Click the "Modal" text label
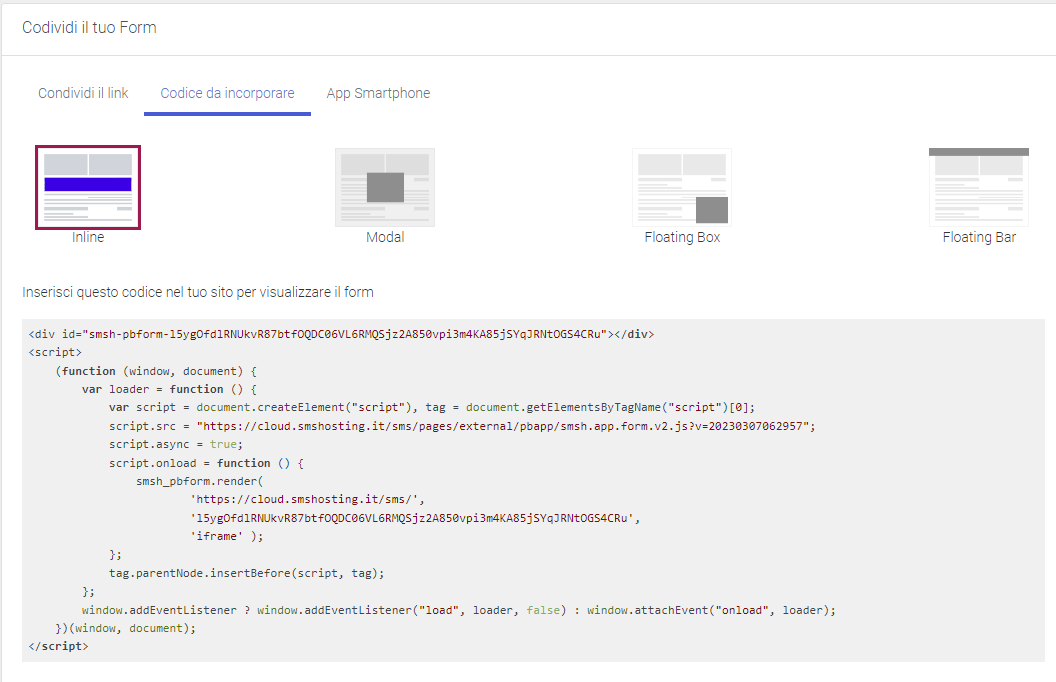The height and width of the screenshot is (682, 1056). [385, 237]
